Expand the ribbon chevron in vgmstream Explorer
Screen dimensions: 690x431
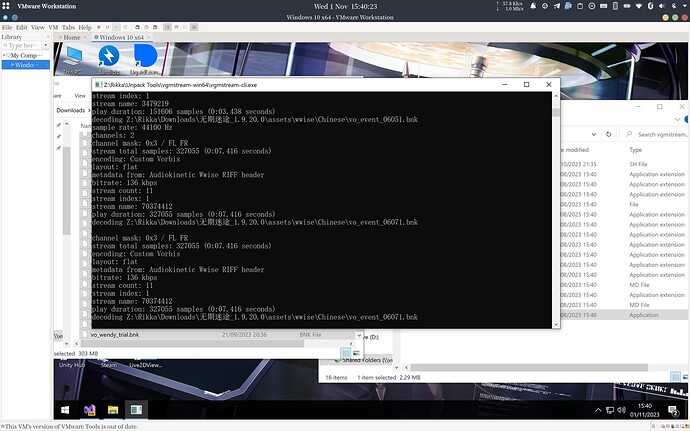click(x=677, y=119)
